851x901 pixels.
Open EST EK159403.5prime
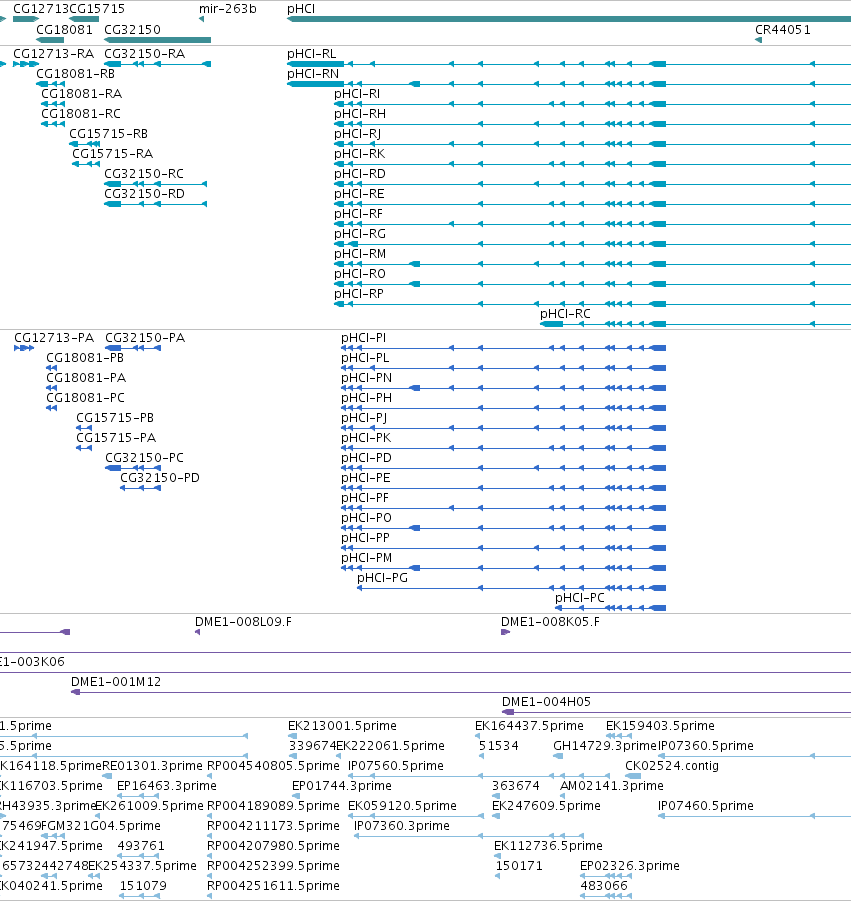(660, 726)
